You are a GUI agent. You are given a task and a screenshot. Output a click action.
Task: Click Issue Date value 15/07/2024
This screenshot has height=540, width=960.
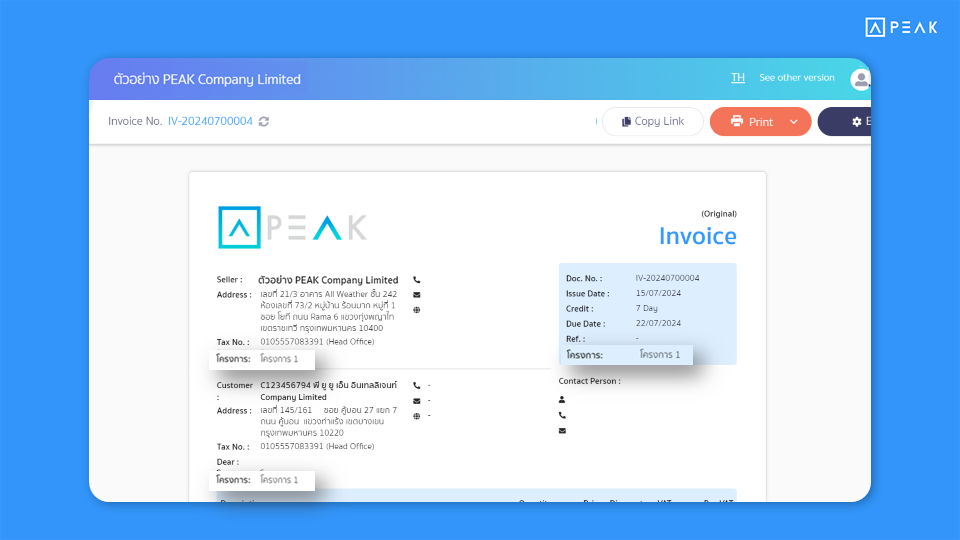[x=658, y=293]
